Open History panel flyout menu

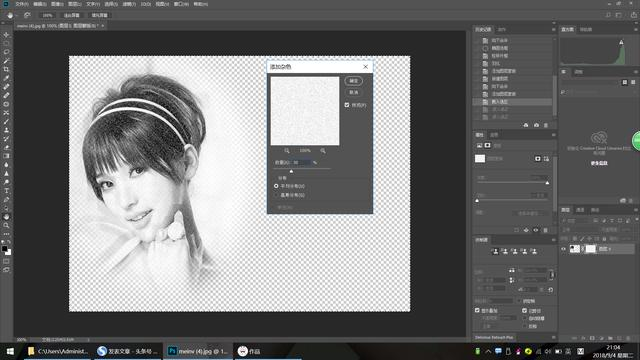click(x=554, y=29)
